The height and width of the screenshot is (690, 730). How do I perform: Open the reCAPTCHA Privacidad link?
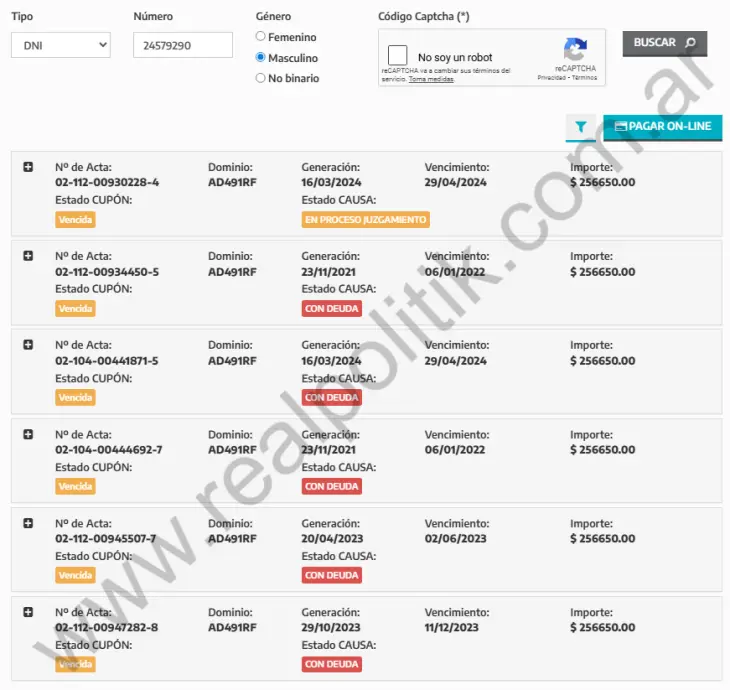click(551, 78)
